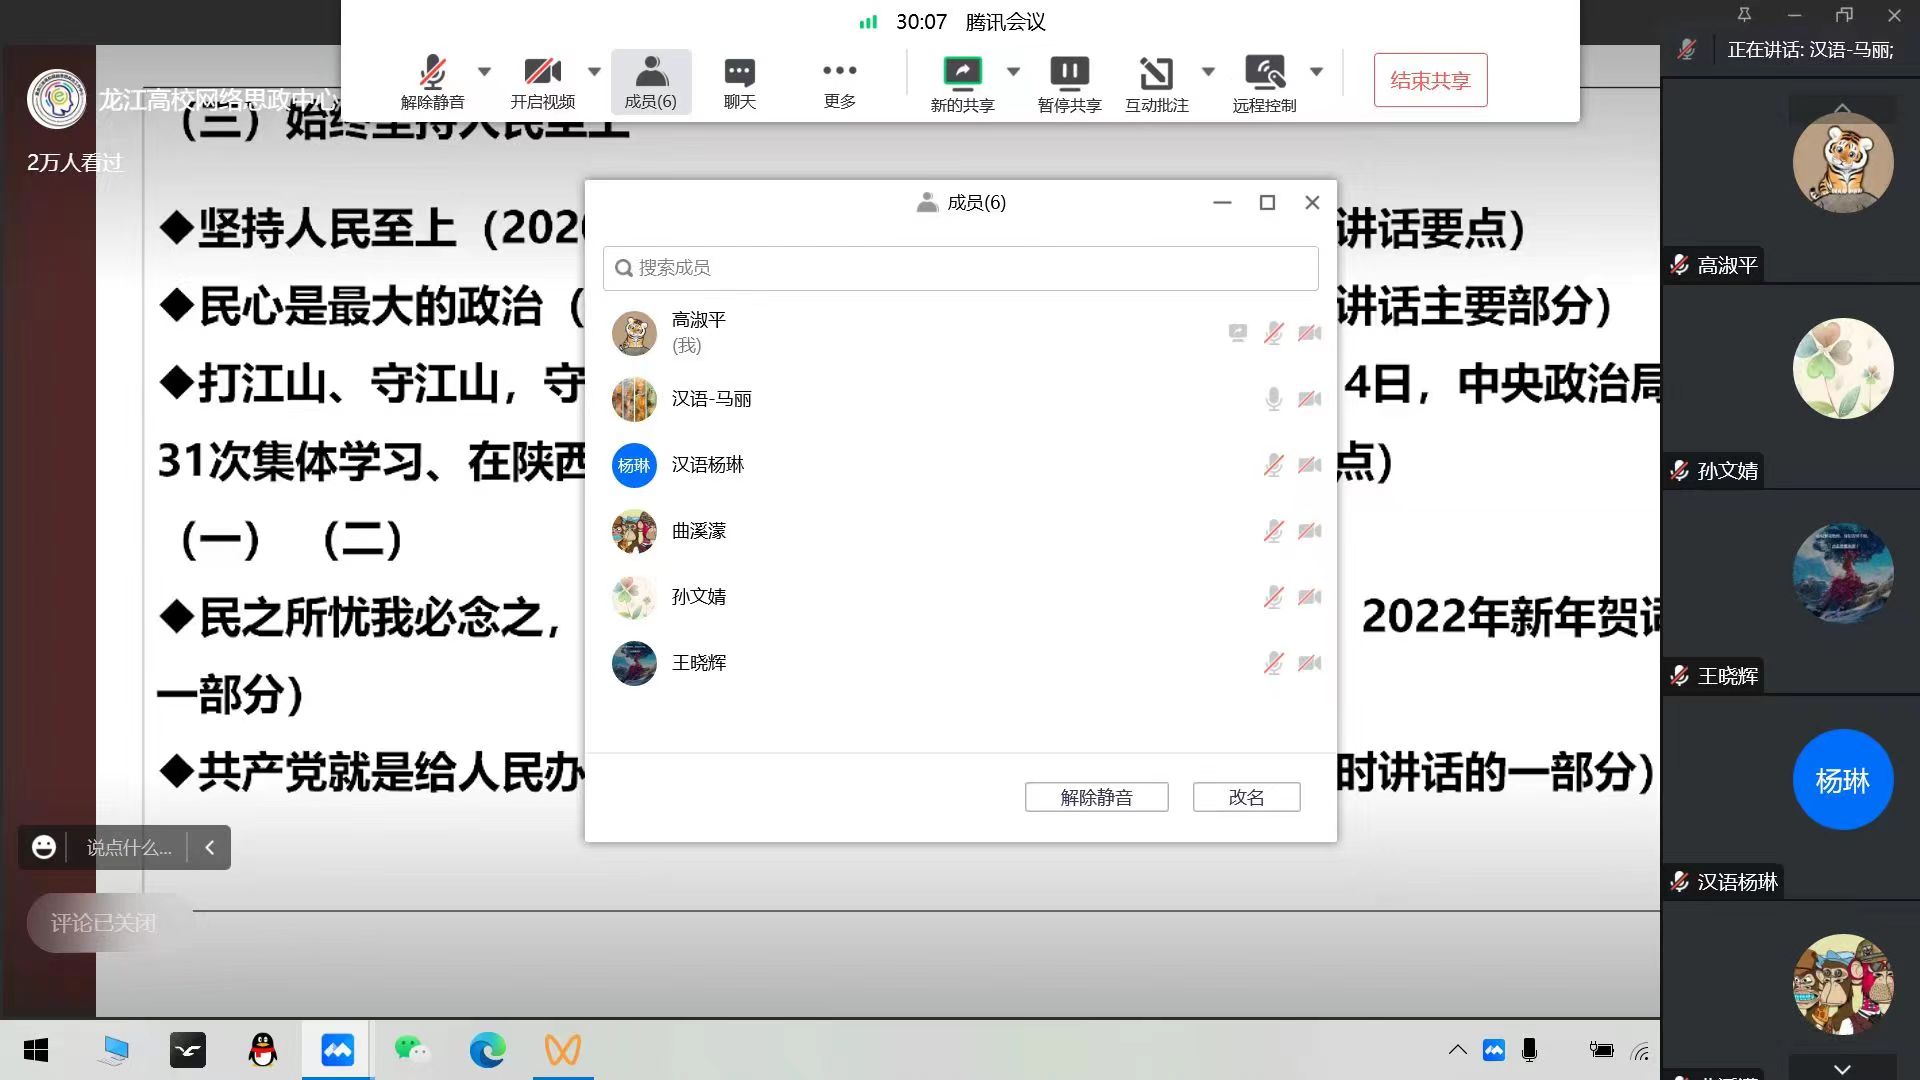Open WeChat from the taskbar

[411, 1050]
